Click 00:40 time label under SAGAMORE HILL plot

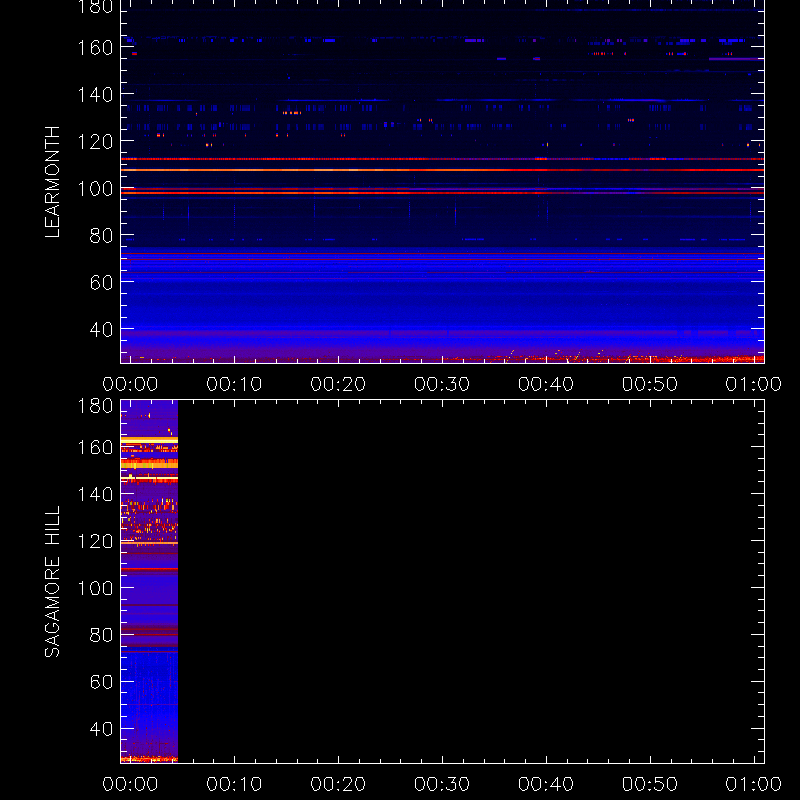[x=546, y=784]
